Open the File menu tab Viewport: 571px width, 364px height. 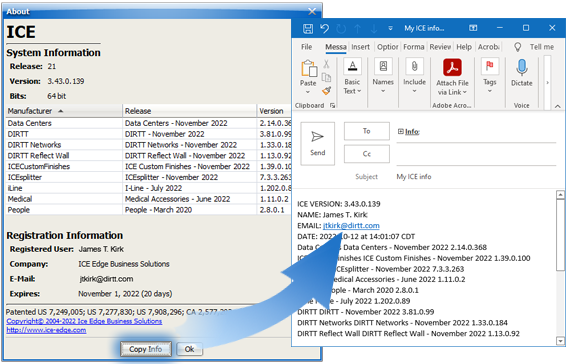point(306,47)
